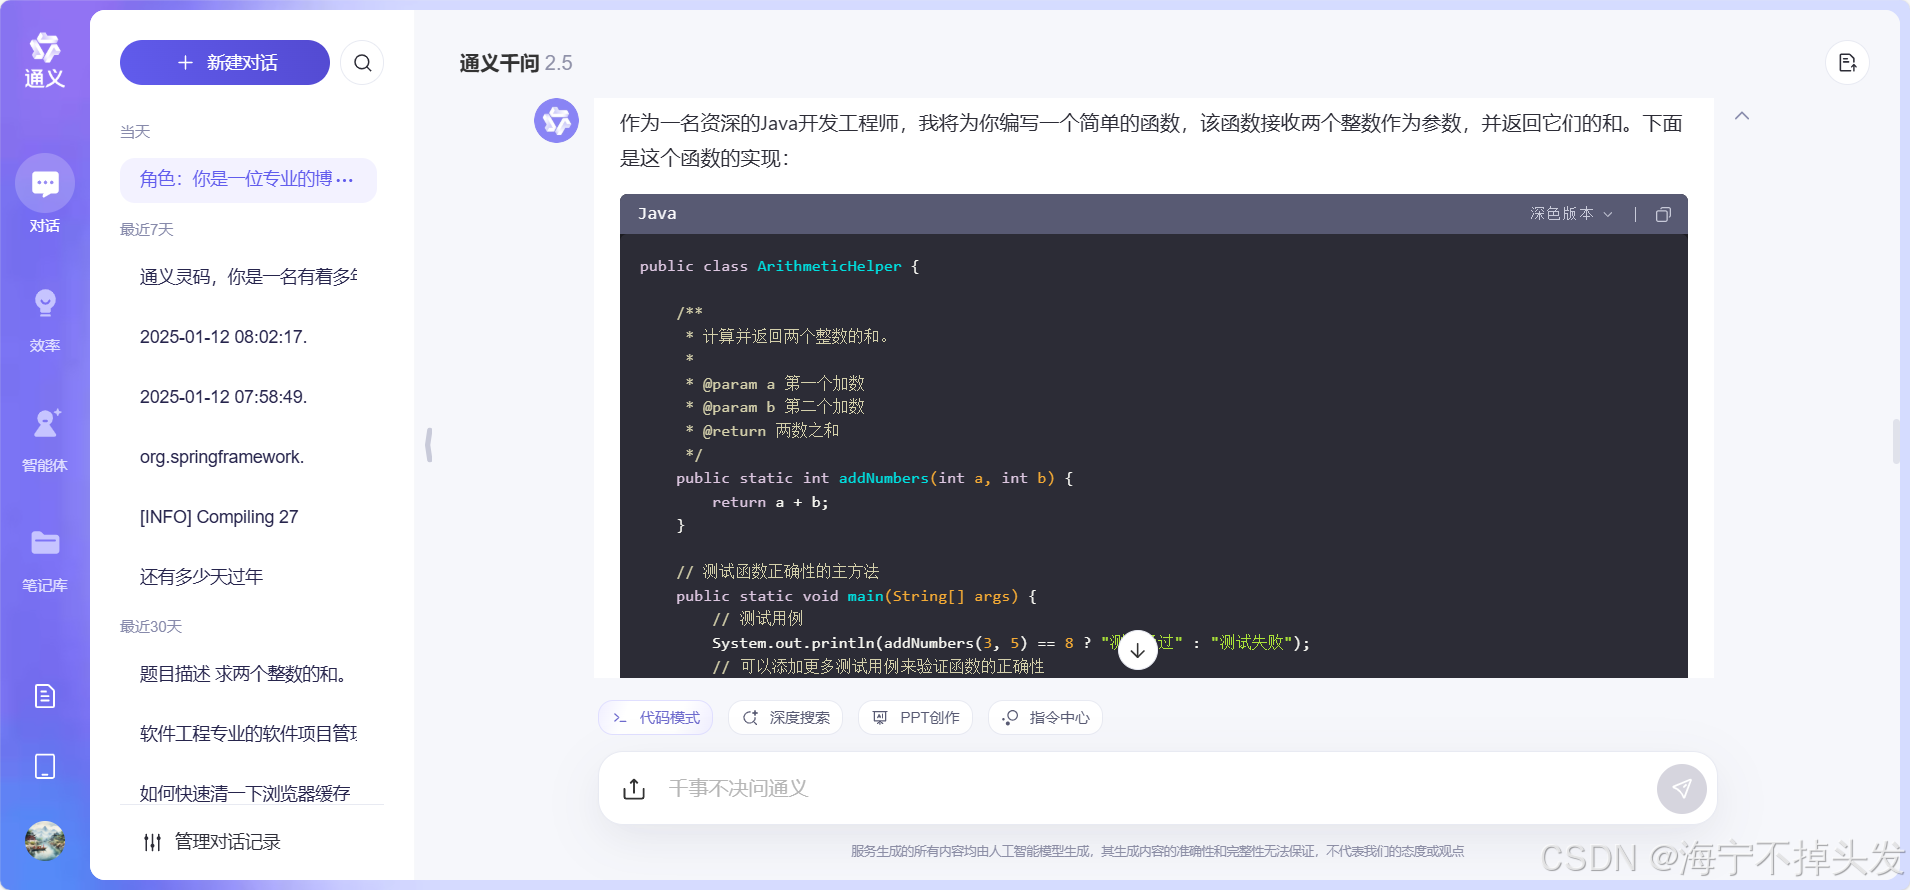1910x890 pixels.
Task: Click the Tongyi logo in the sidebar
Action: pyautogui.click(x=44, y=60)
